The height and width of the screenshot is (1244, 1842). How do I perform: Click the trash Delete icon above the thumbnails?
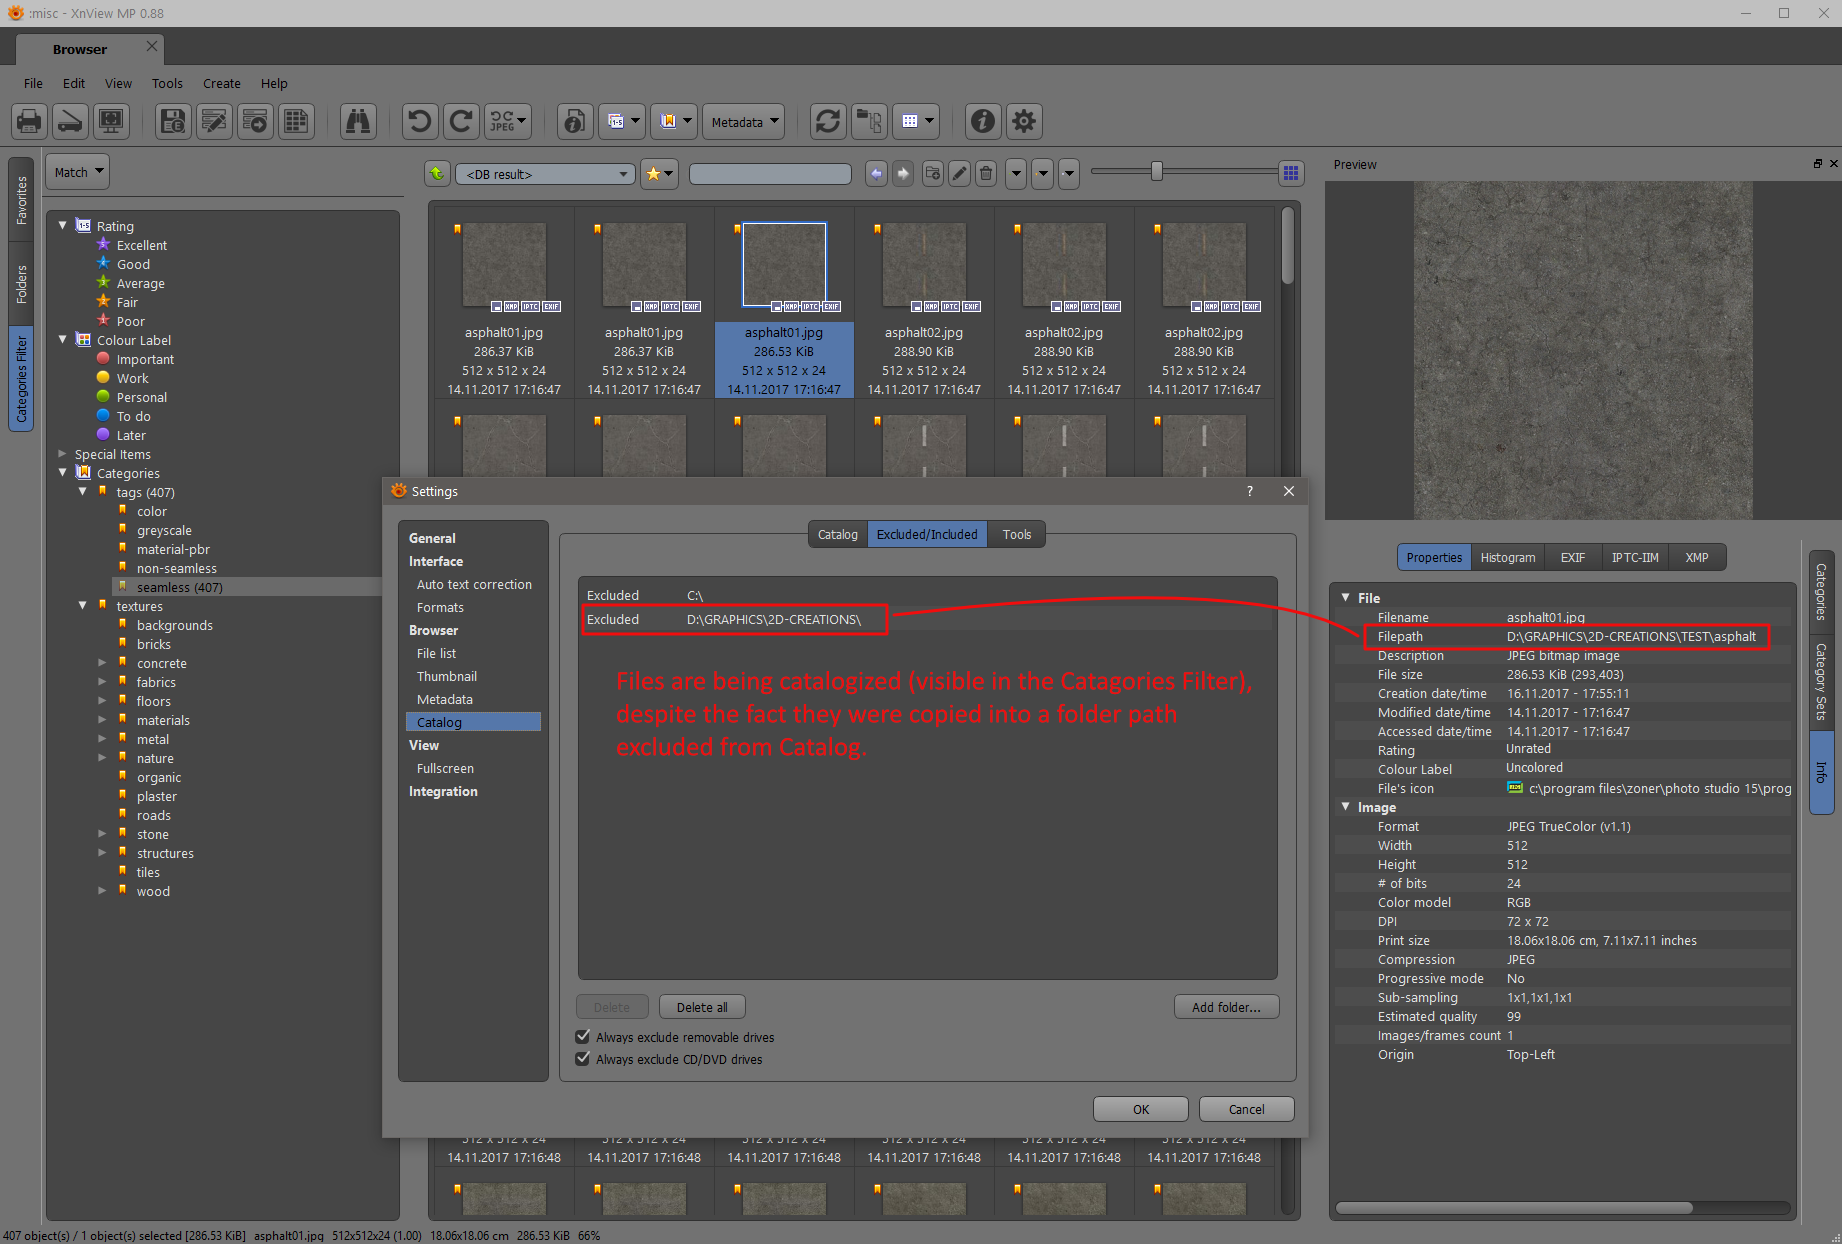tap(986, 174)
